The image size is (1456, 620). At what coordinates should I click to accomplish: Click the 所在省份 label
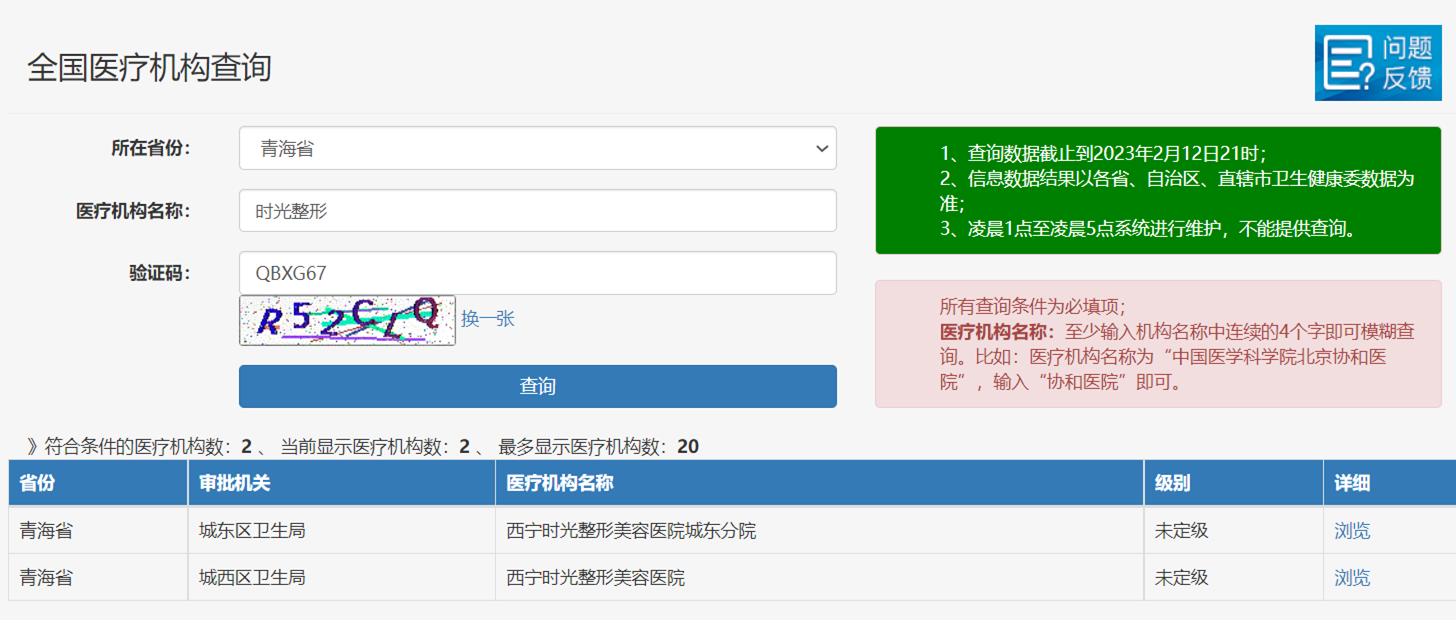coord(150,149)
